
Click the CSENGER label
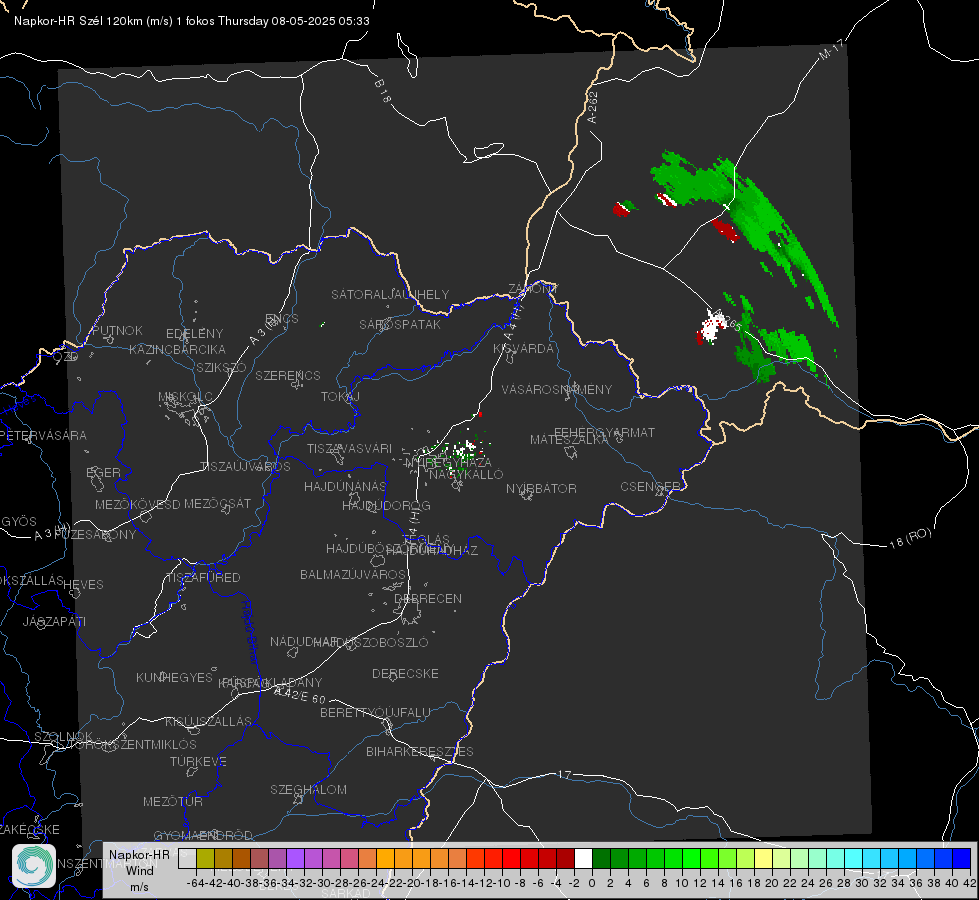click(x=650, y=486)
